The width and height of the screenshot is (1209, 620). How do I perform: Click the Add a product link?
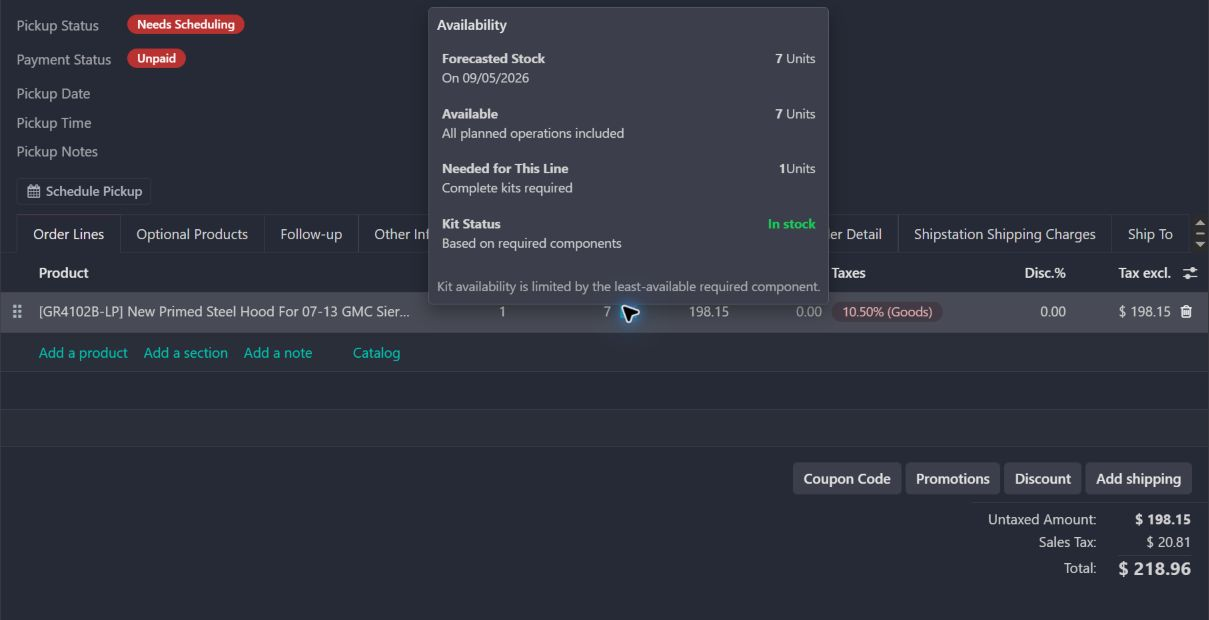[83, 353]
